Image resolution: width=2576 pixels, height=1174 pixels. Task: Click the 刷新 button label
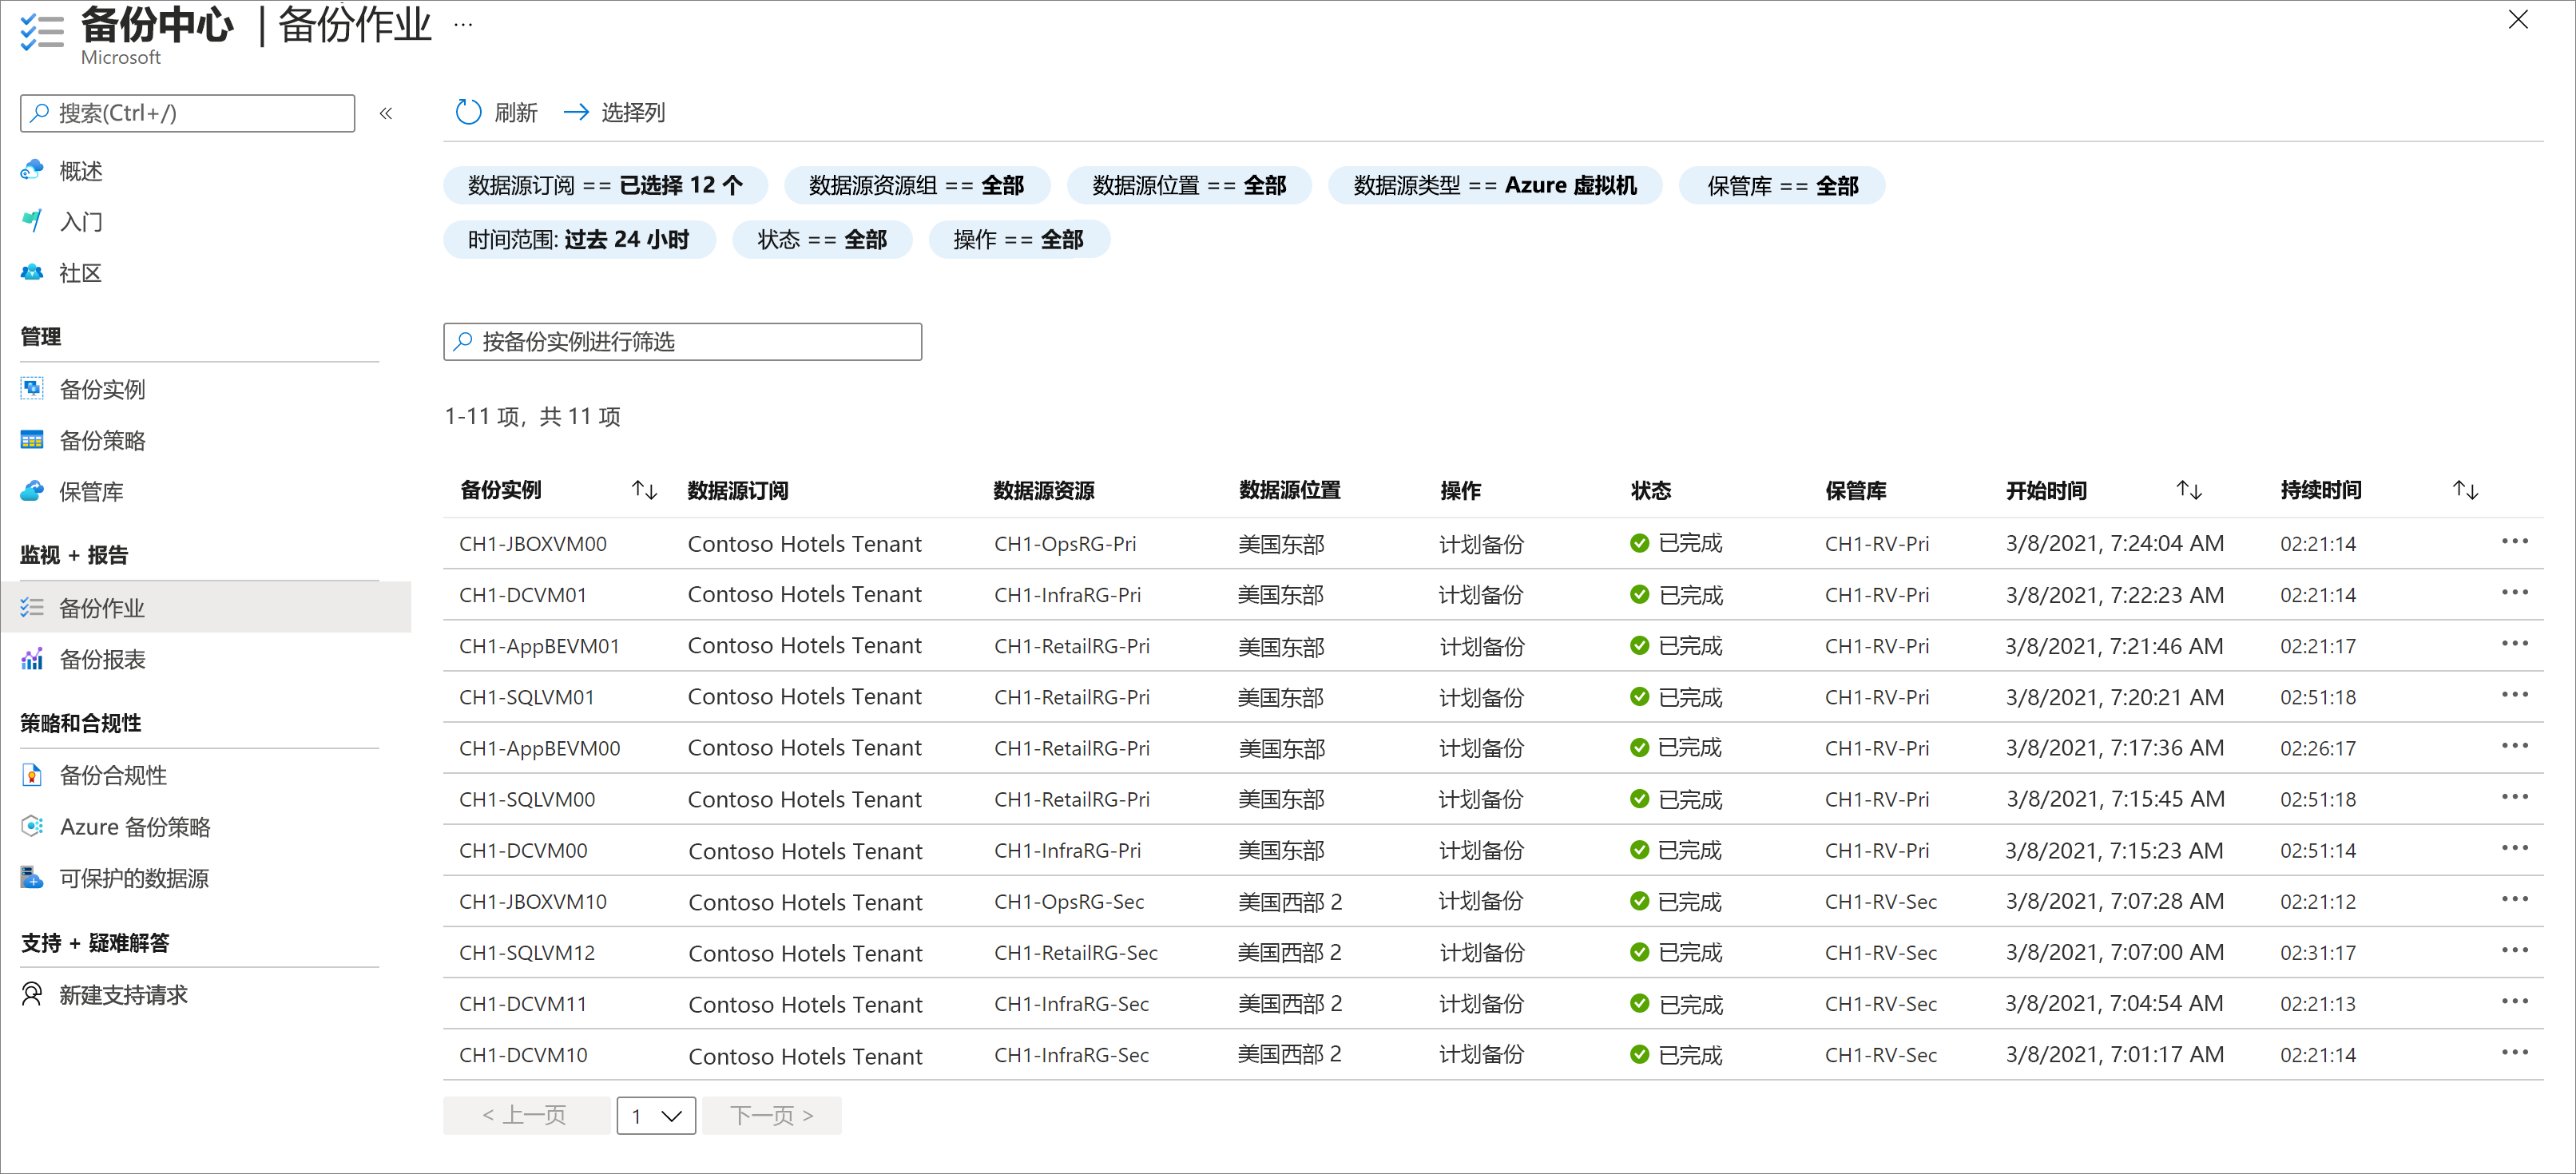tap(516, 112)
